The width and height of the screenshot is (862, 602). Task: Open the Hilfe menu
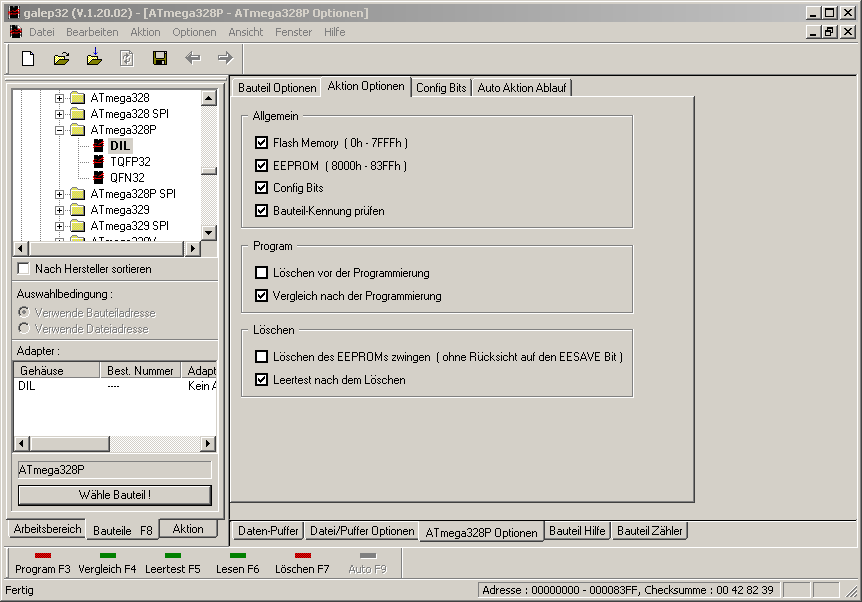click(x=334, y=32)
